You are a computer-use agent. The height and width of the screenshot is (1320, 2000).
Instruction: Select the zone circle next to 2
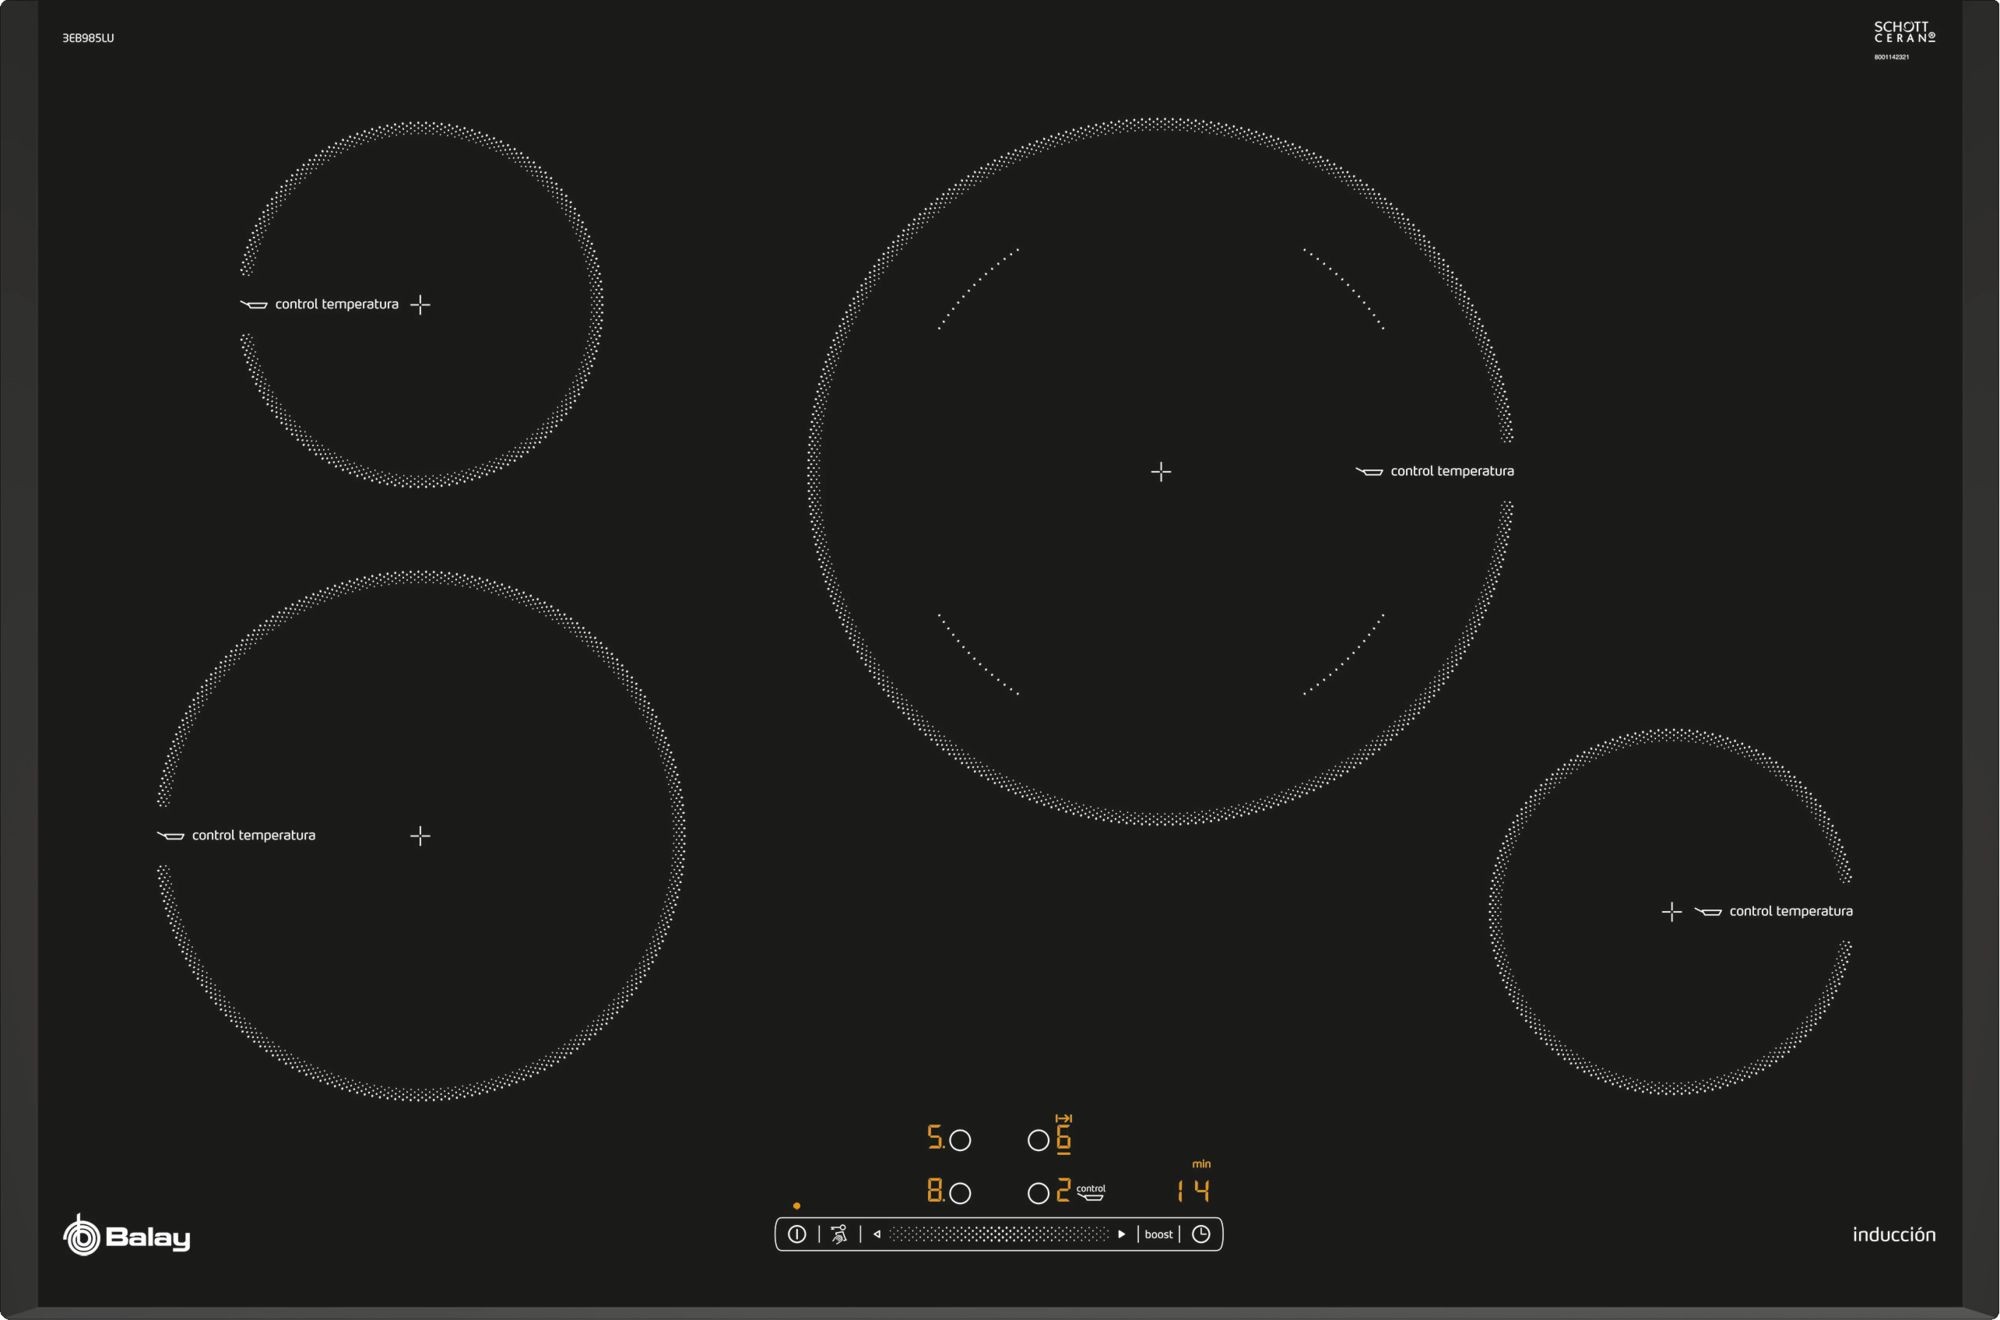click(x=1038, y=1193)
